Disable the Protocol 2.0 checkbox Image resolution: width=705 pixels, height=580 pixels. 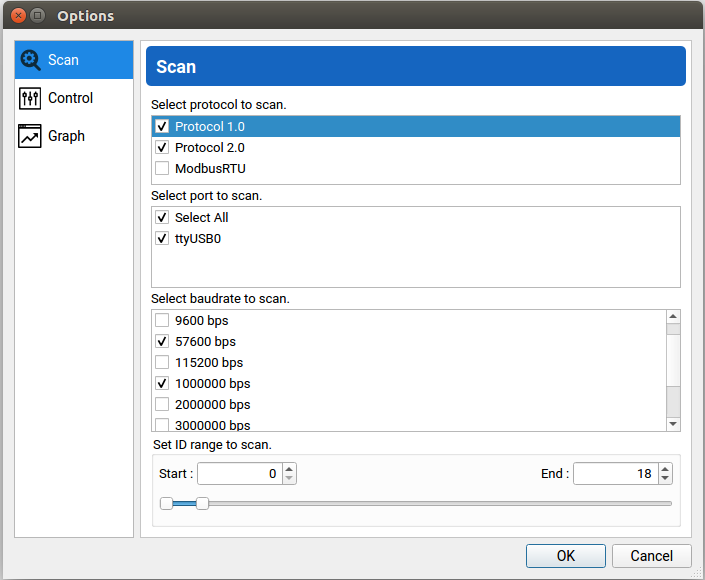162,148
